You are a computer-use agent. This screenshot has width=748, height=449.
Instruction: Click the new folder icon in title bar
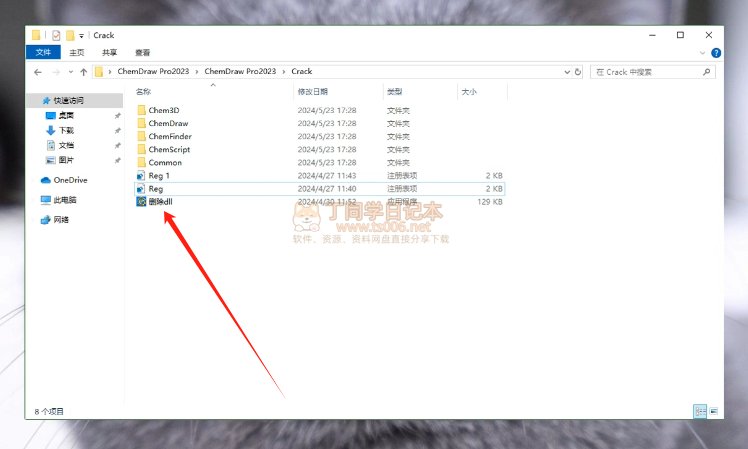click(70, 35)
